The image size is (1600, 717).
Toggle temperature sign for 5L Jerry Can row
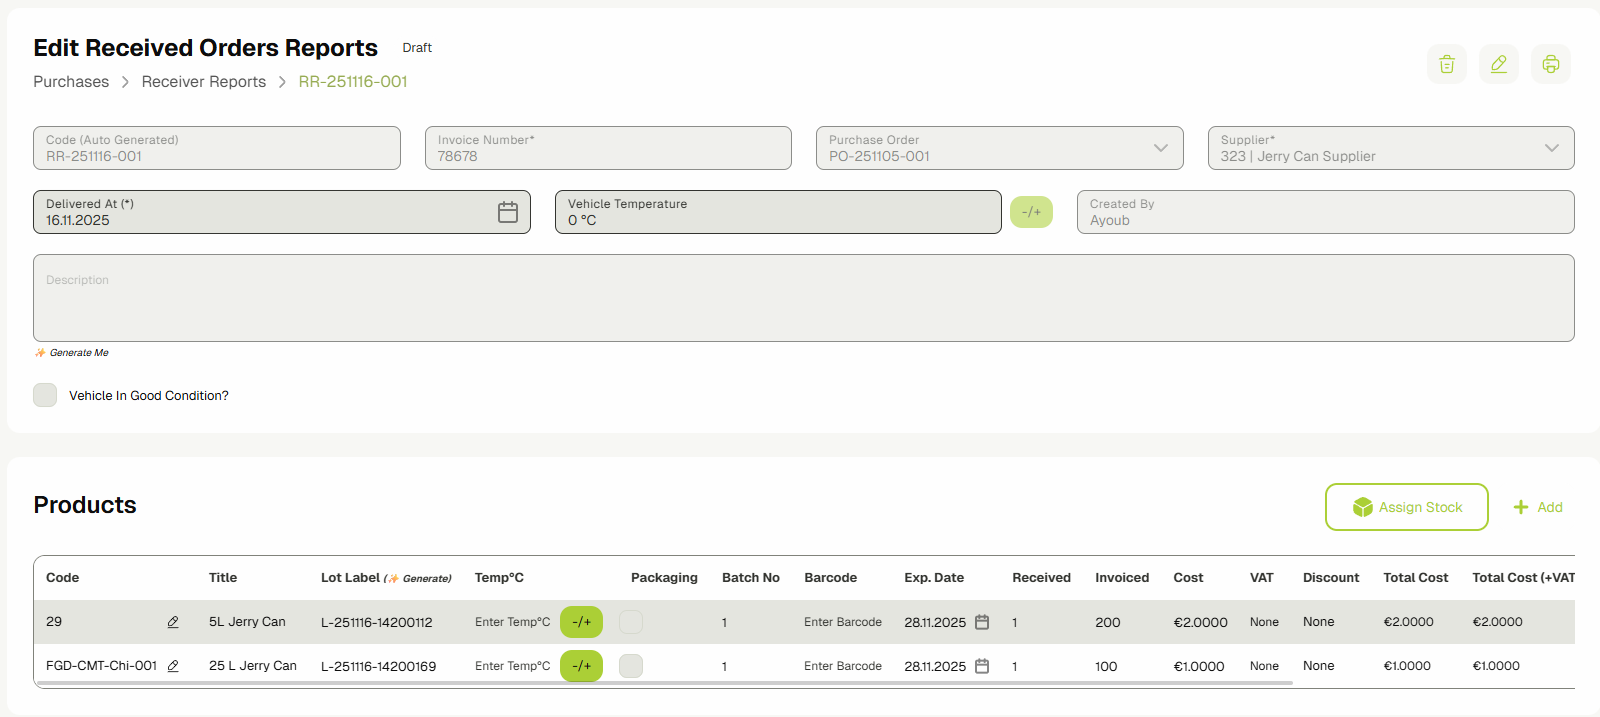click(x=581, y=622)
